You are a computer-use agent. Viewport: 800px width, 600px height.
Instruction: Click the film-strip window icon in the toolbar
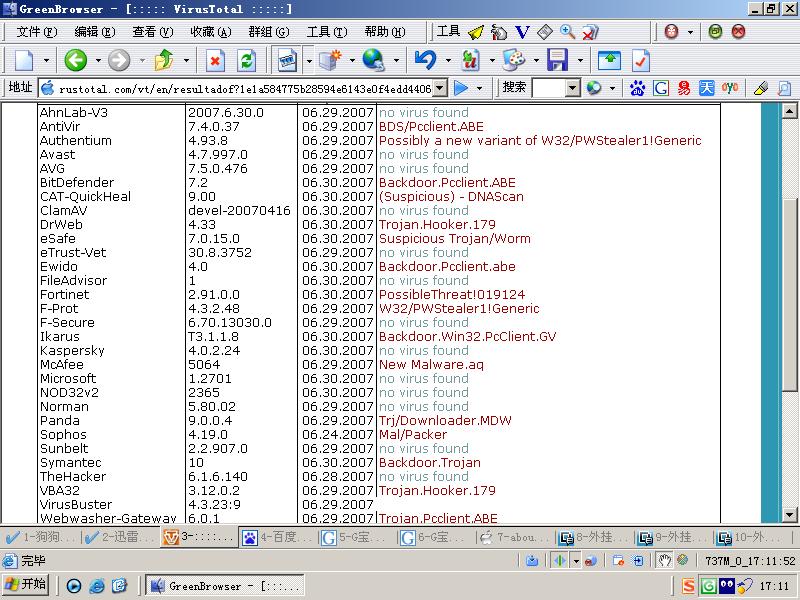coord(287,61)
